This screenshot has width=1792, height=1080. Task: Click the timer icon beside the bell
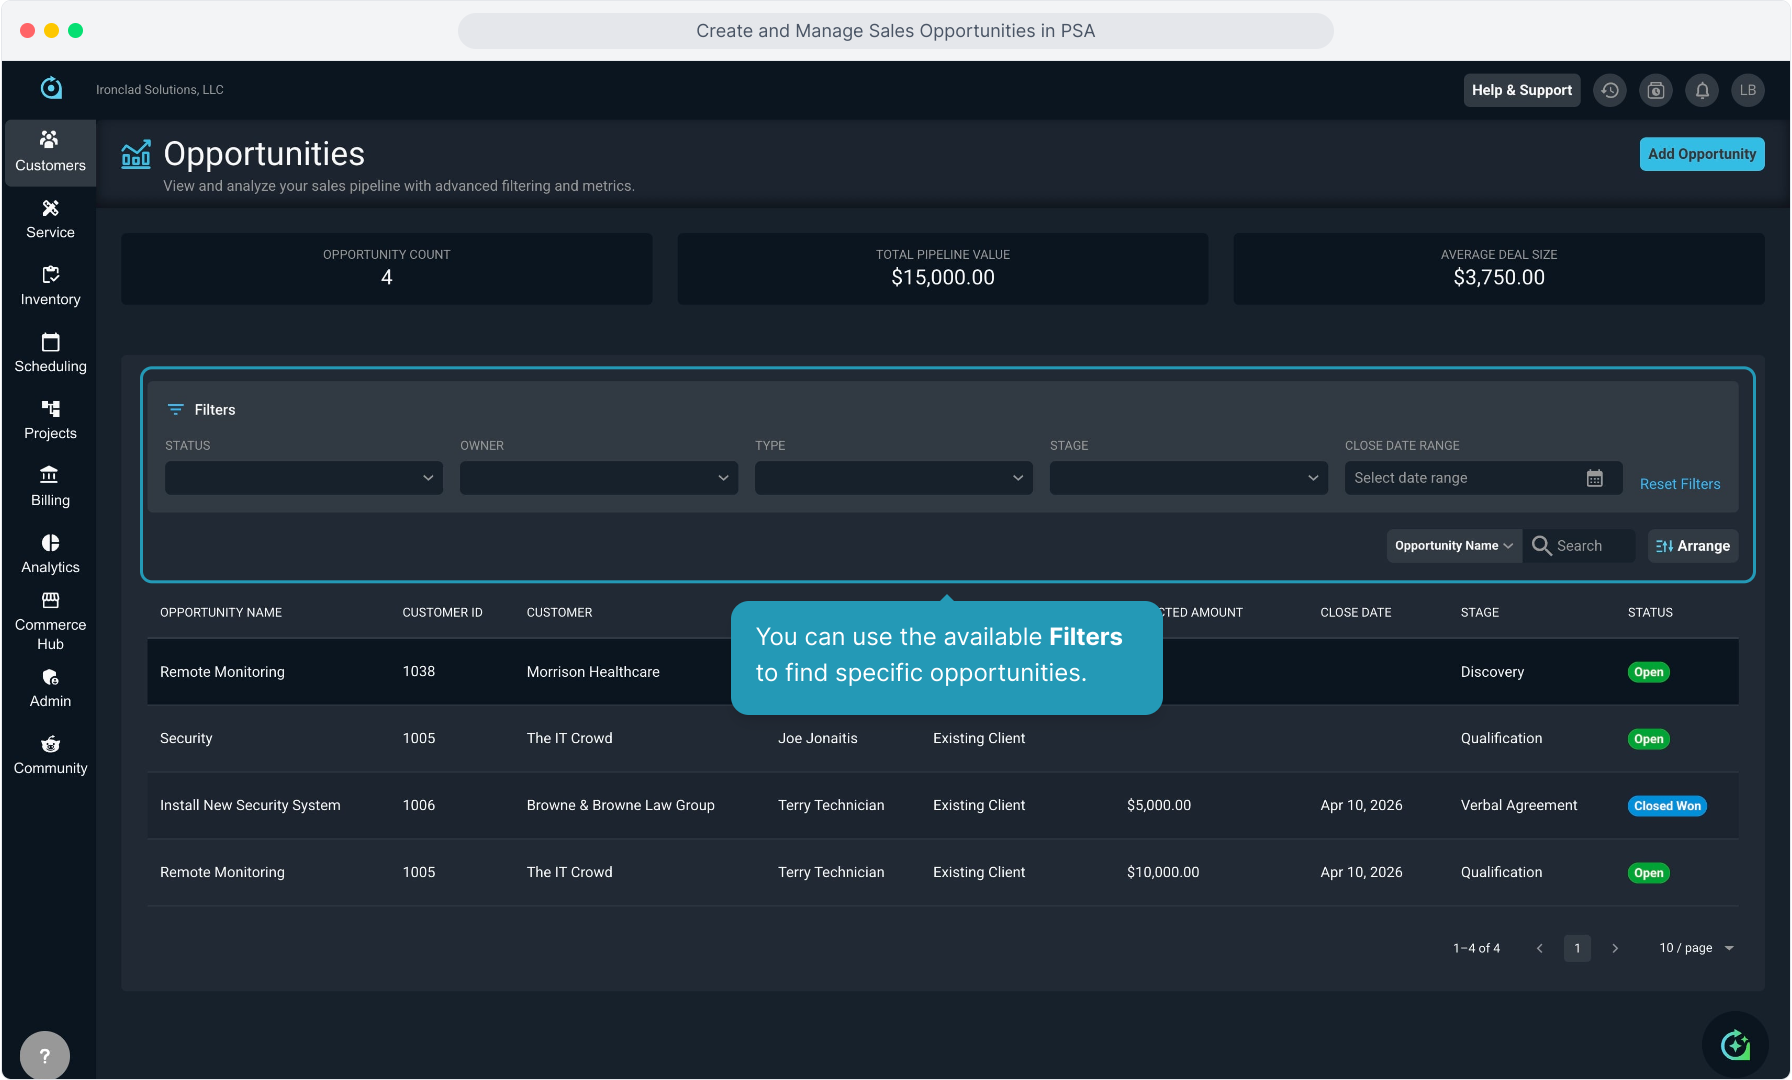(1656, 90)
